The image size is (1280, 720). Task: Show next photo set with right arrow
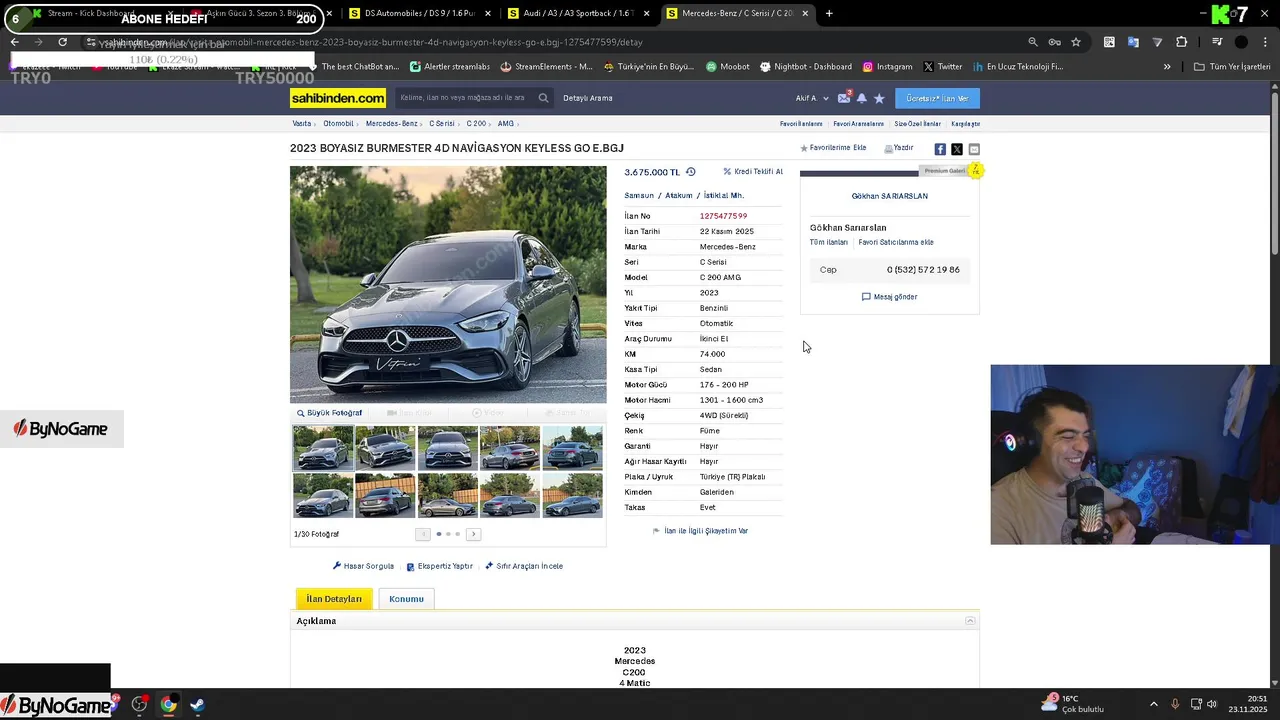(x=474, y=534)
